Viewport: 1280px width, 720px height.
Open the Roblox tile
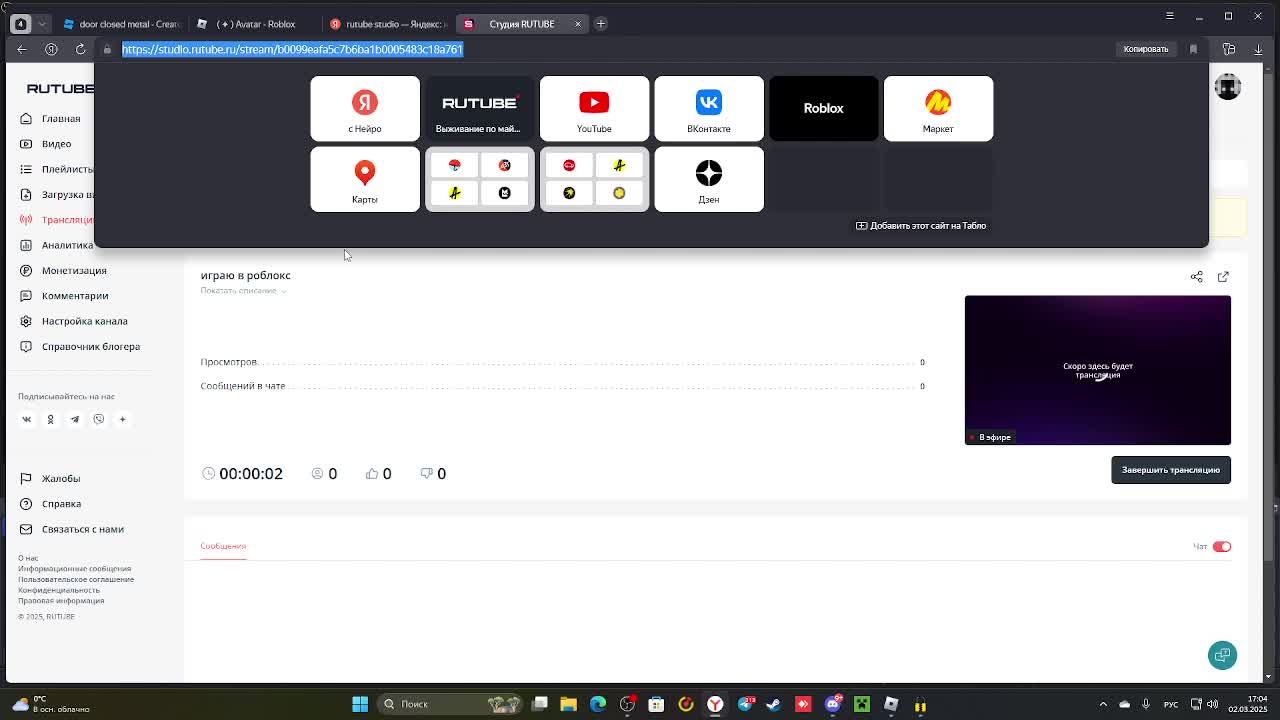pyautogui.click(x=823, y=108)
